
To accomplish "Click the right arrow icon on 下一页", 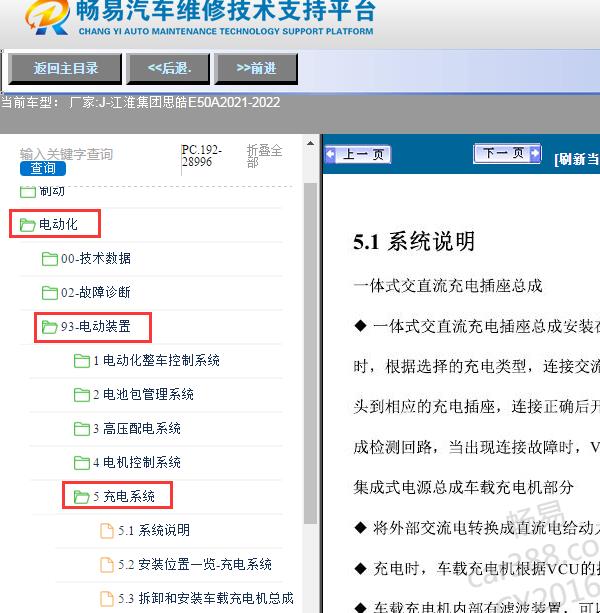I will click(x=535, y=153).
